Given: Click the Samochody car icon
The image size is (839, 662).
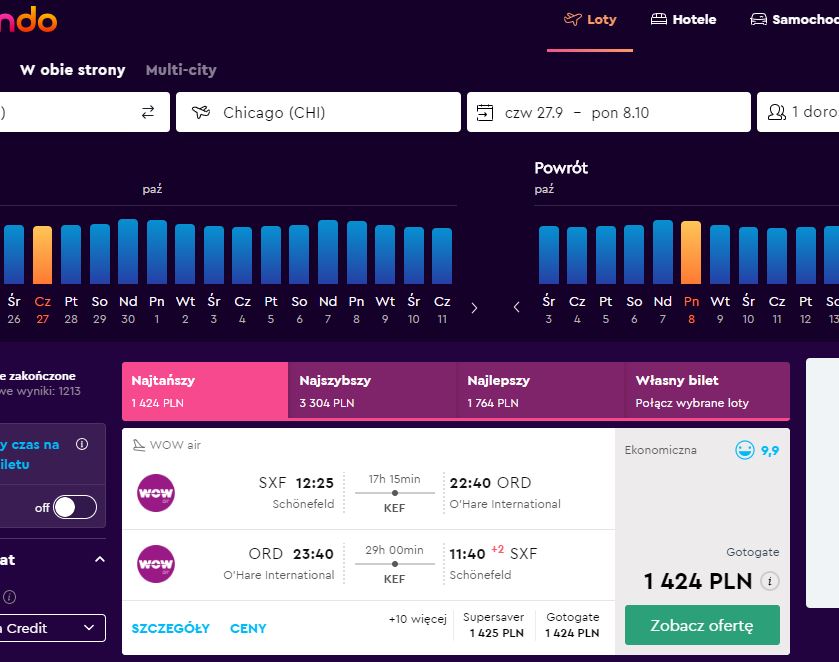Looking at the screenshot, I should (x=758, y=19).
